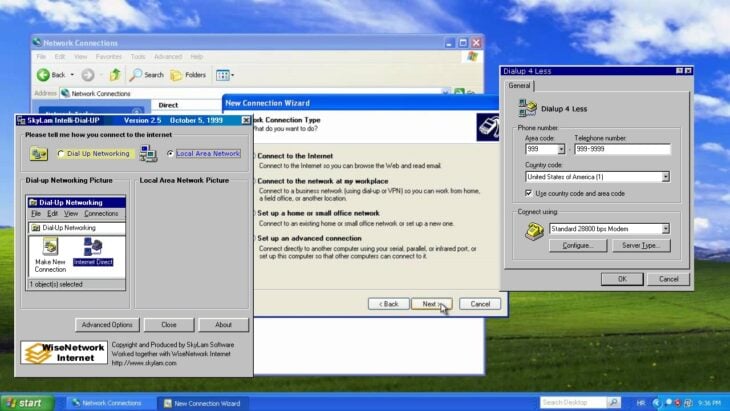Toggle Use country code and area code checkbox
The image size is (730, 411).
coord(528,193)
